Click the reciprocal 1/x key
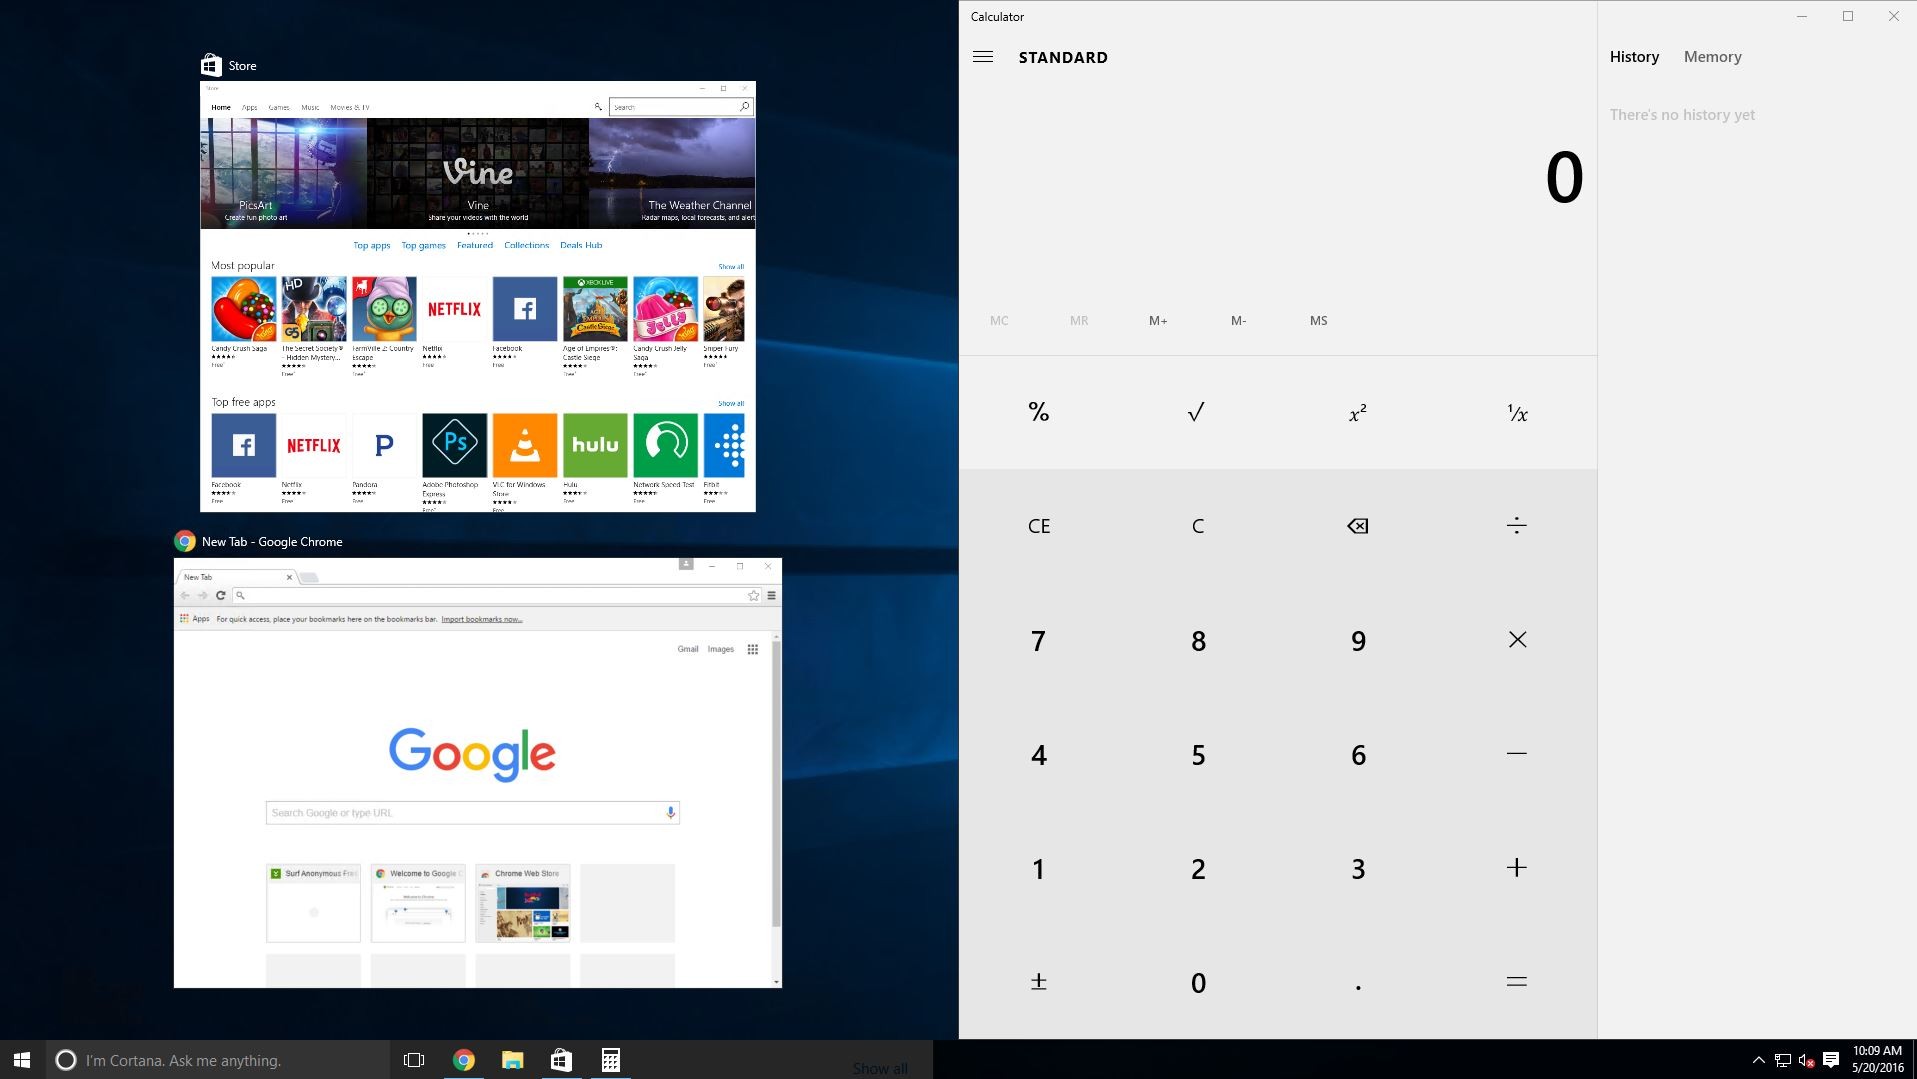The width and height of the screenshot is (1917, 1079). [x=1517, y=412]
